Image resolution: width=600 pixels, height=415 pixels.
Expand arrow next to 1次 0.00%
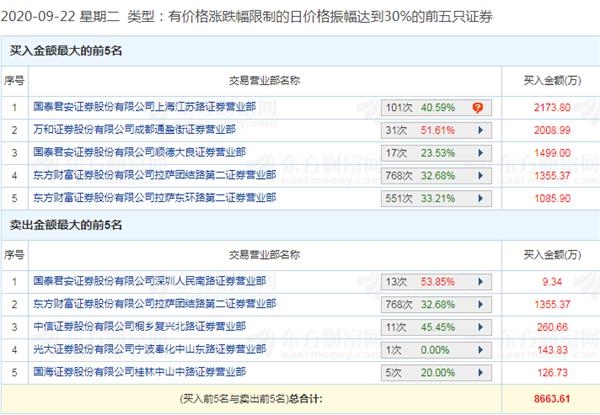[481, 350]
